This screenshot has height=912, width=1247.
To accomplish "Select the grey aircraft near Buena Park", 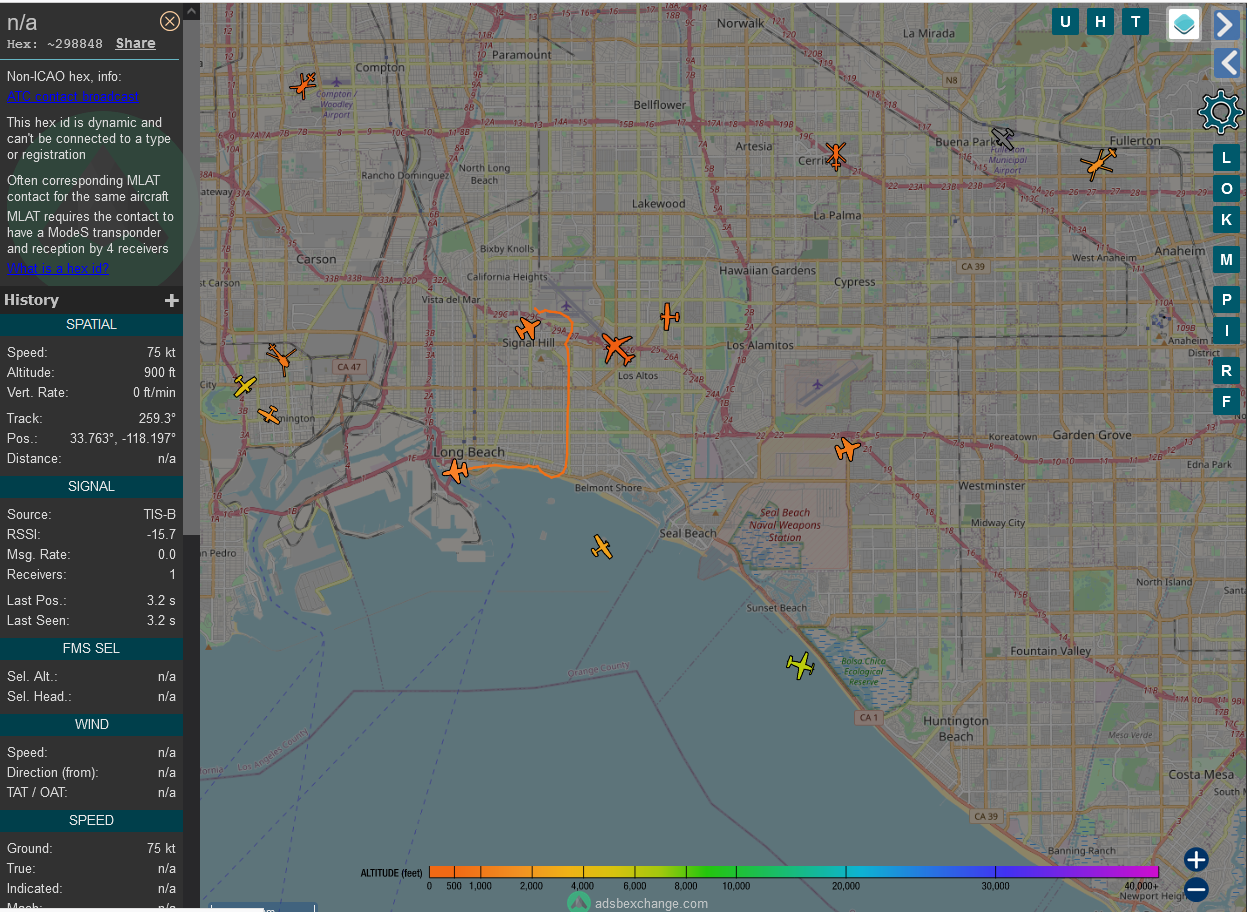I will (1003, 138).
